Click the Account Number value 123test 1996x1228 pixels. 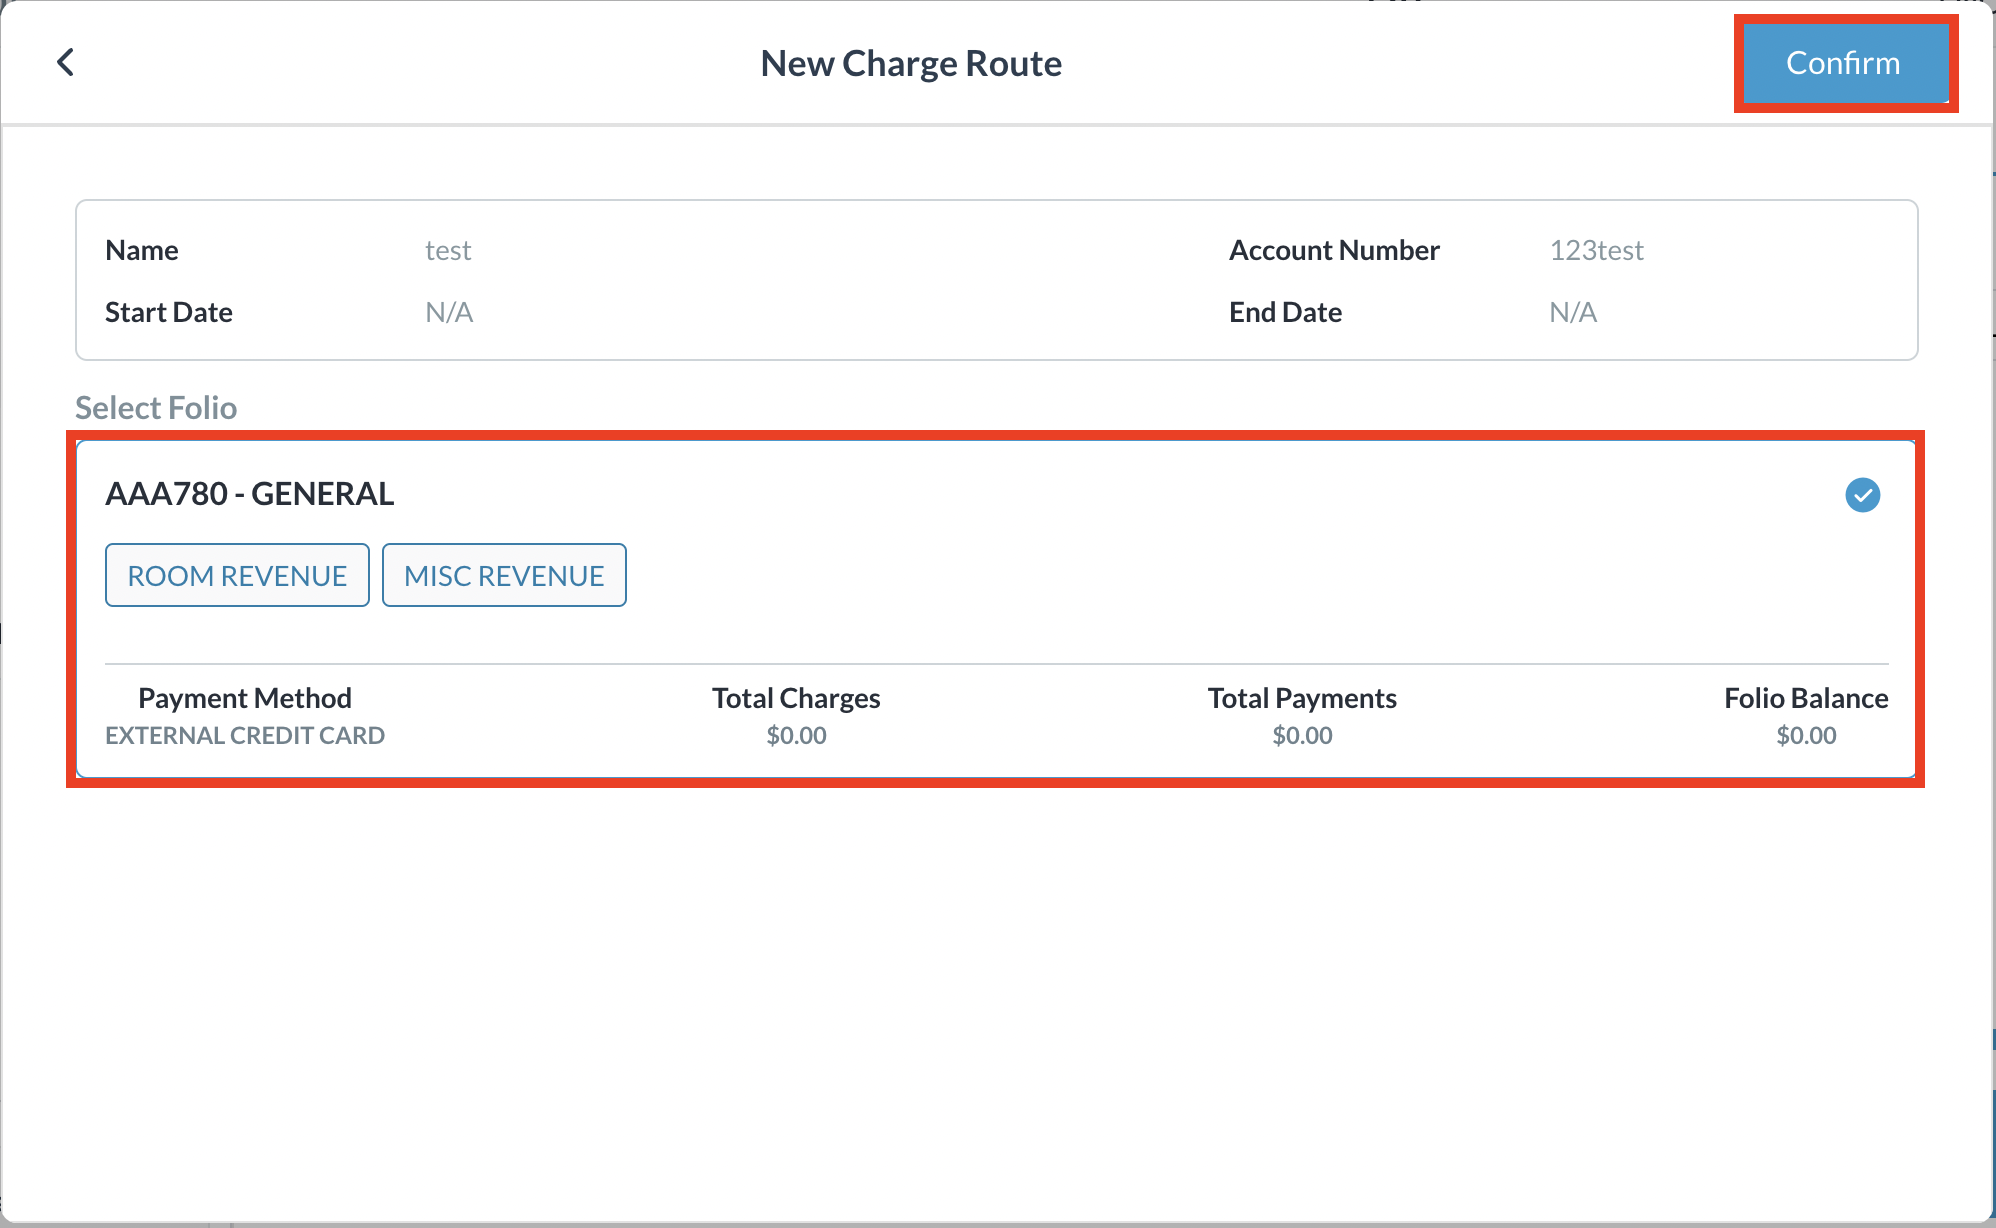[1596, 250]
